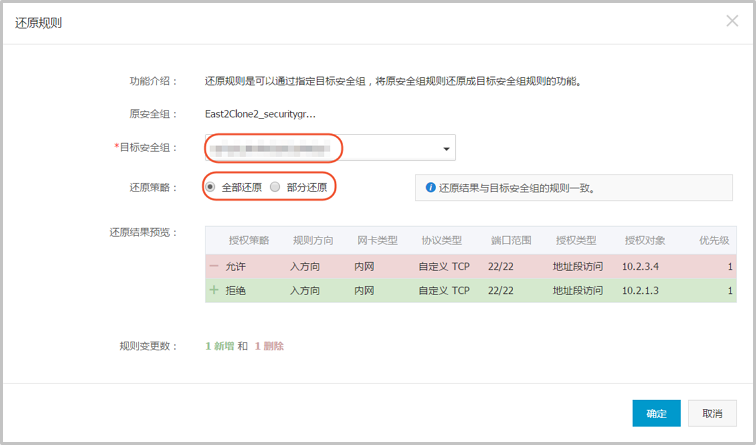The height and width of the screenshot is (445, 756).
Task: Click the green 1 新增 change count
Action: coord(219,346)
